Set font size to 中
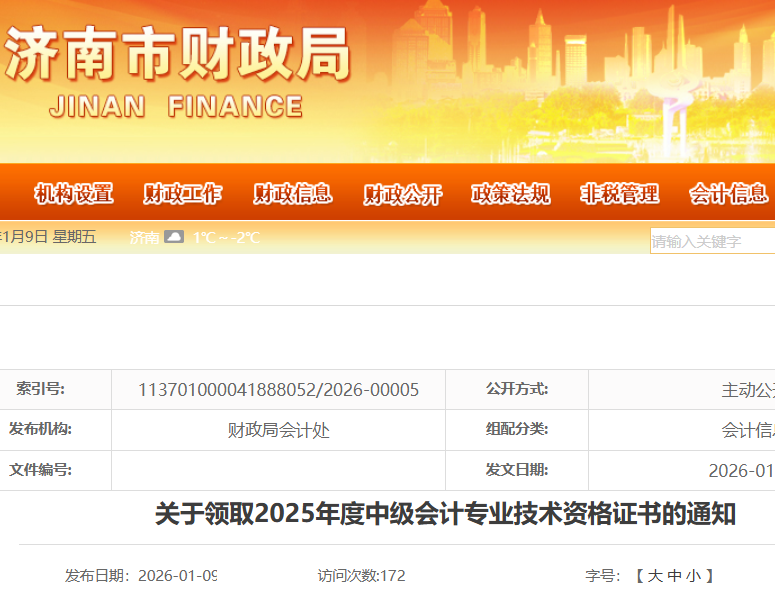Screen dimensions: 775x612 tap(676, 576)
